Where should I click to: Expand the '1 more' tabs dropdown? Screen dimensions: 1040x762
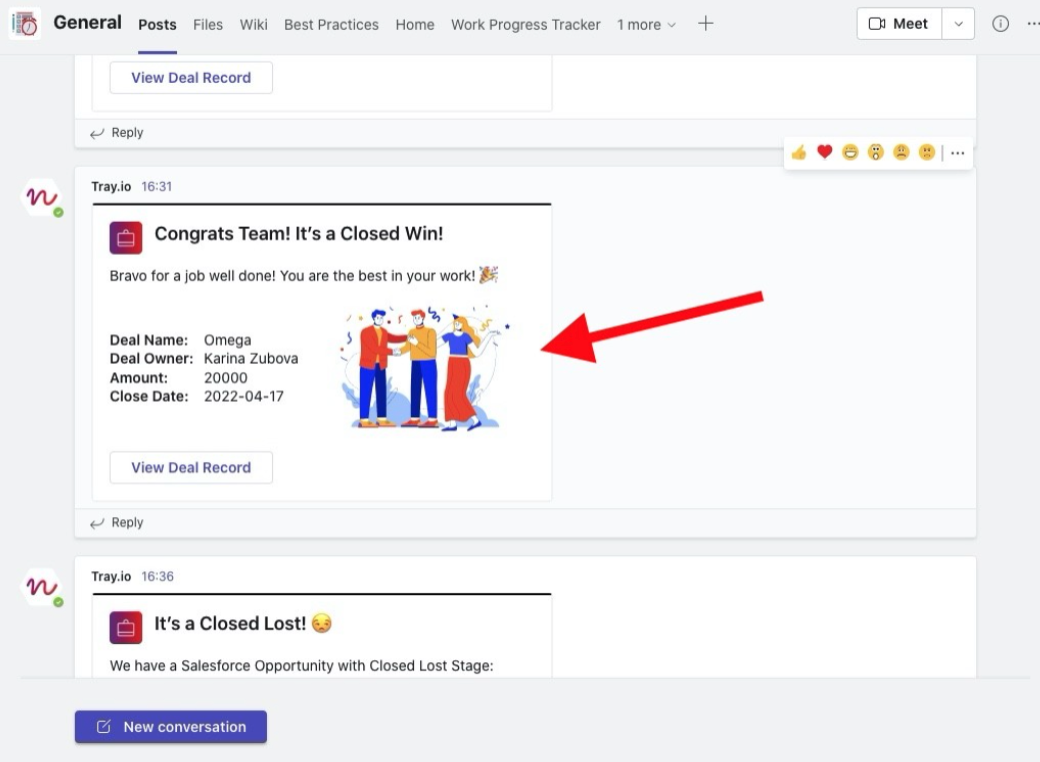(646, 25)
